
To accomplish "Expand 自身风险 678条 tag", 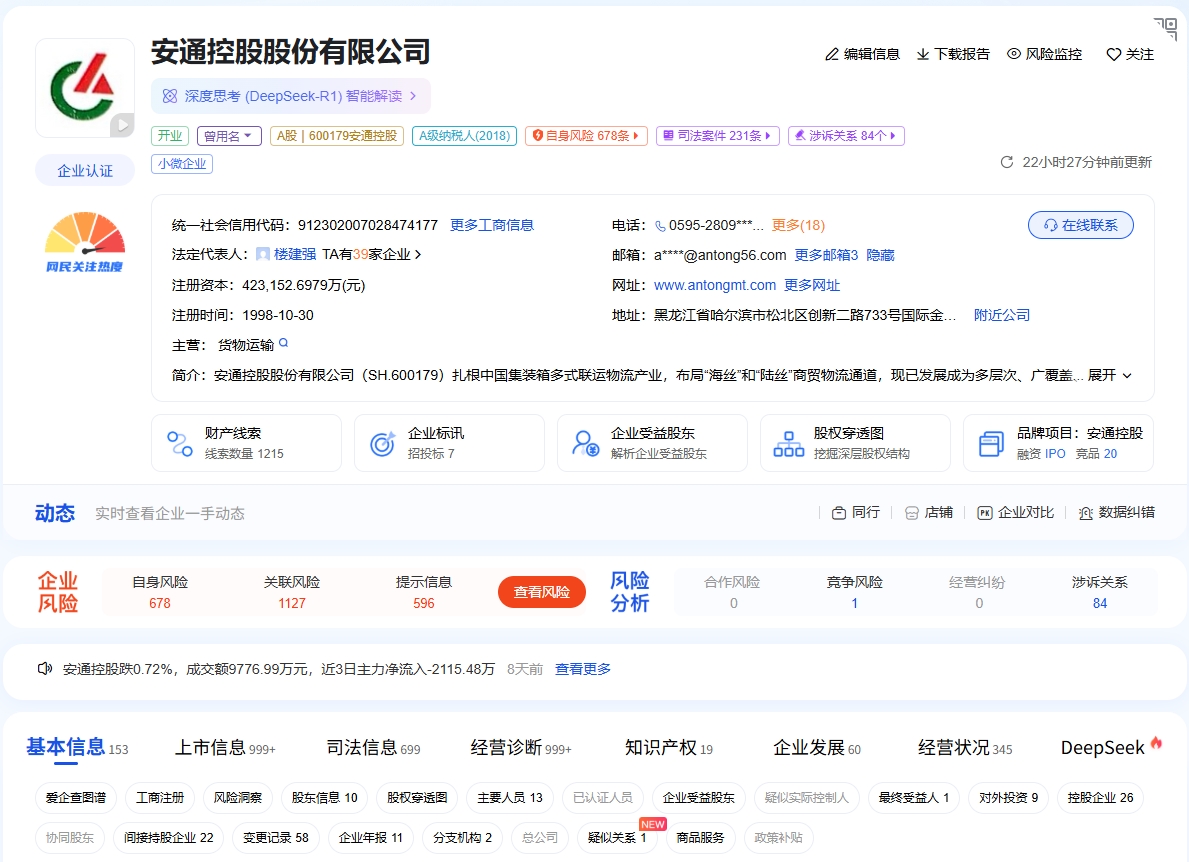I will click(x=586, y=136).
